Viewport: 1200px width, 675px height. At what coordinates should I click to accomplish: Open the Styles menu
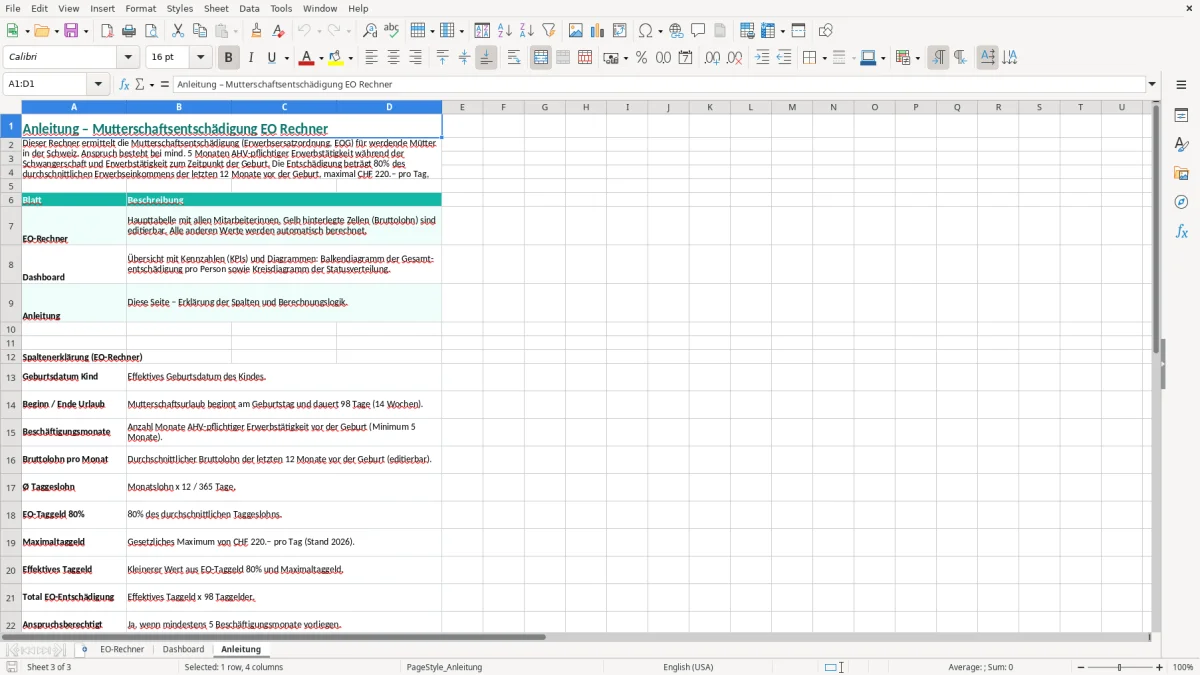(180, 8)
